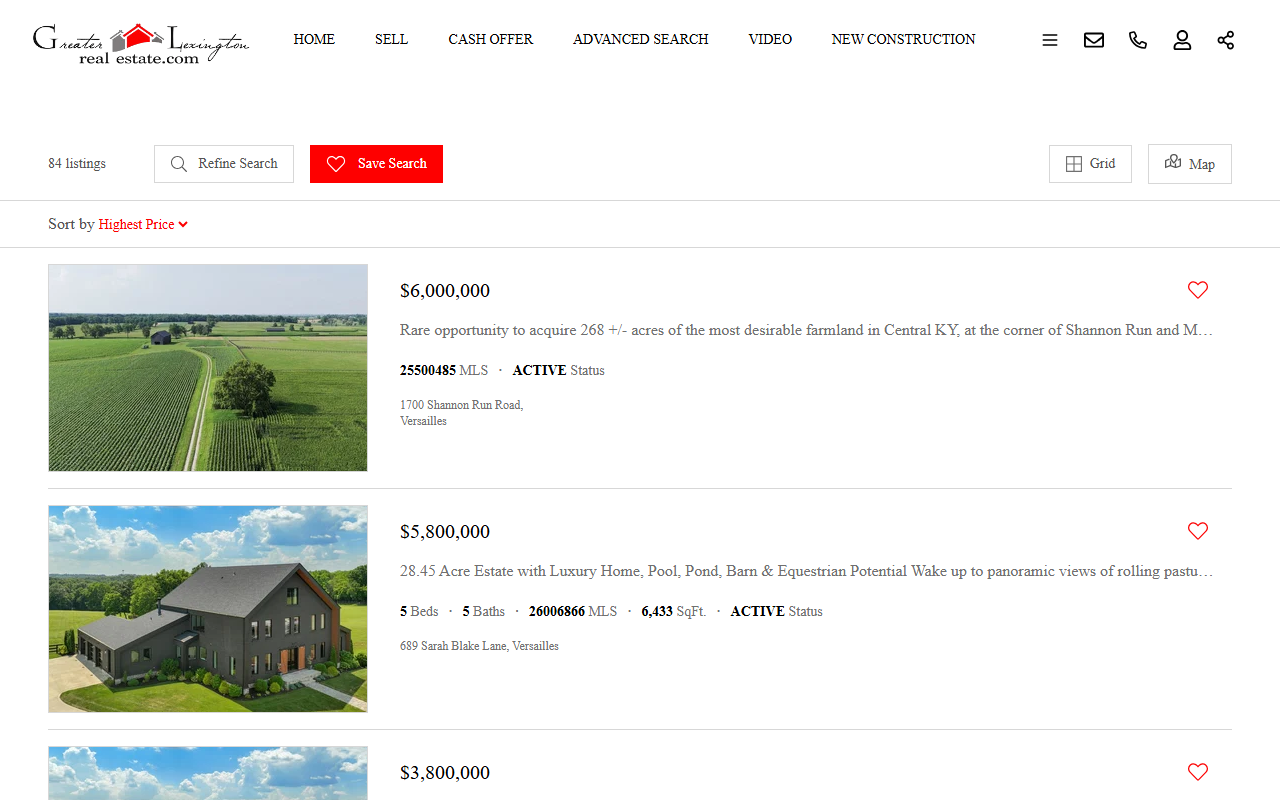Favorite the $5,800,000 listing heart

pos(1198,531)
